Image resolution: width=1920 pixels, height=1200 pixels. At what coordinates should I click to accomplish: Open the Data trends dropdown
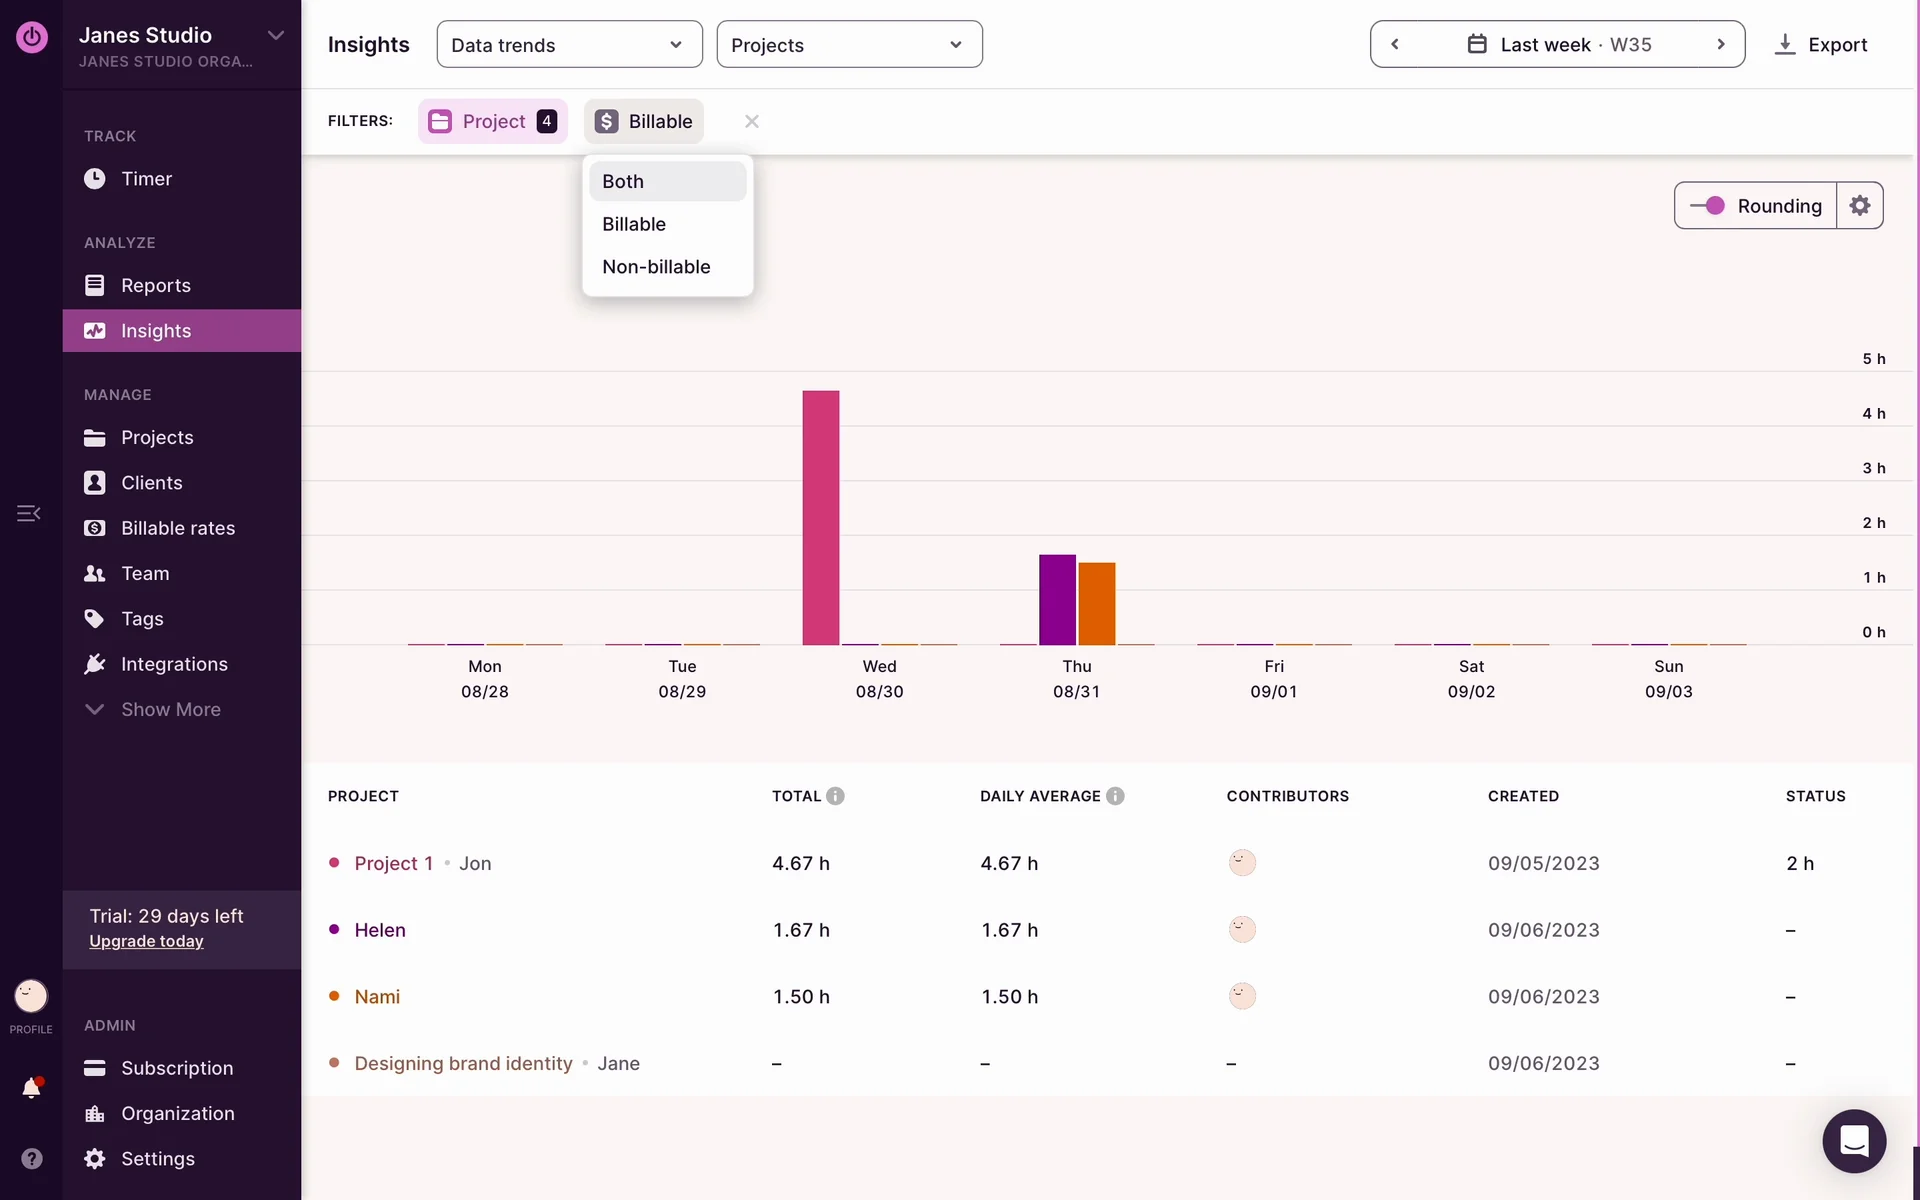tap(569, 45)
